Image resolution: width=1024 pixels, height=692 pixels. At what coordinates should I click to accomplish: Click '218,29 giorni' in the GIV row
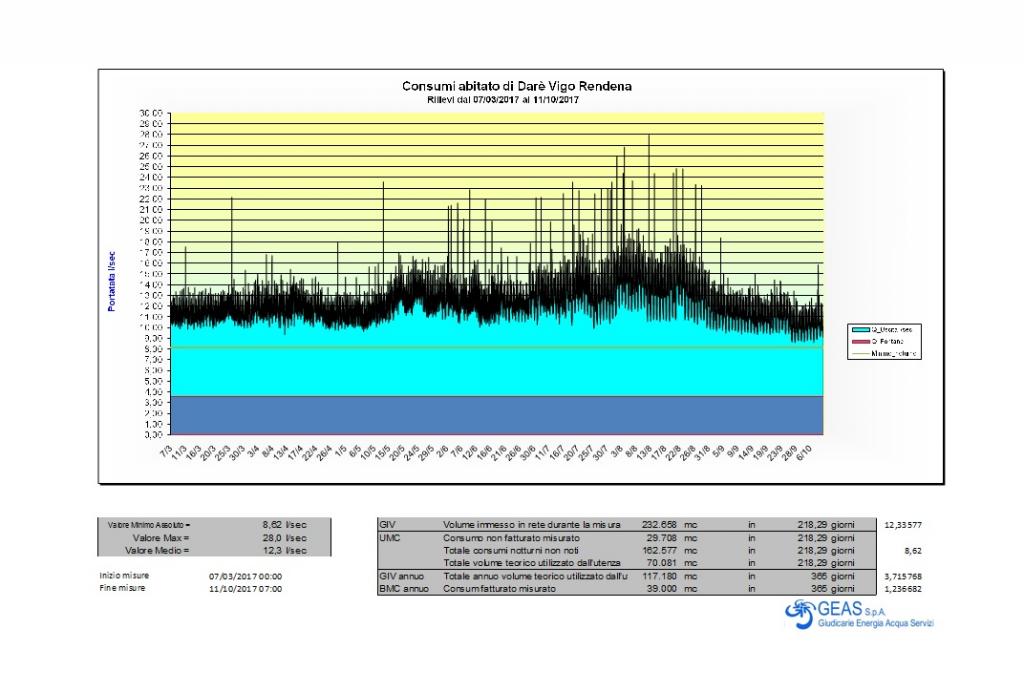click(825, 525)
